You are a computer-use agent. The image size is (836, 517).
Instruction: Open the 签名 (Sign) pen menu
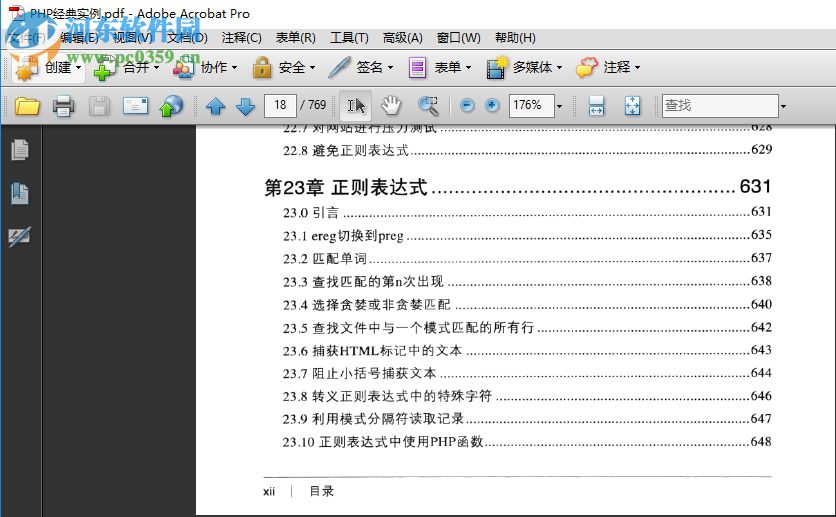(361, 68)
